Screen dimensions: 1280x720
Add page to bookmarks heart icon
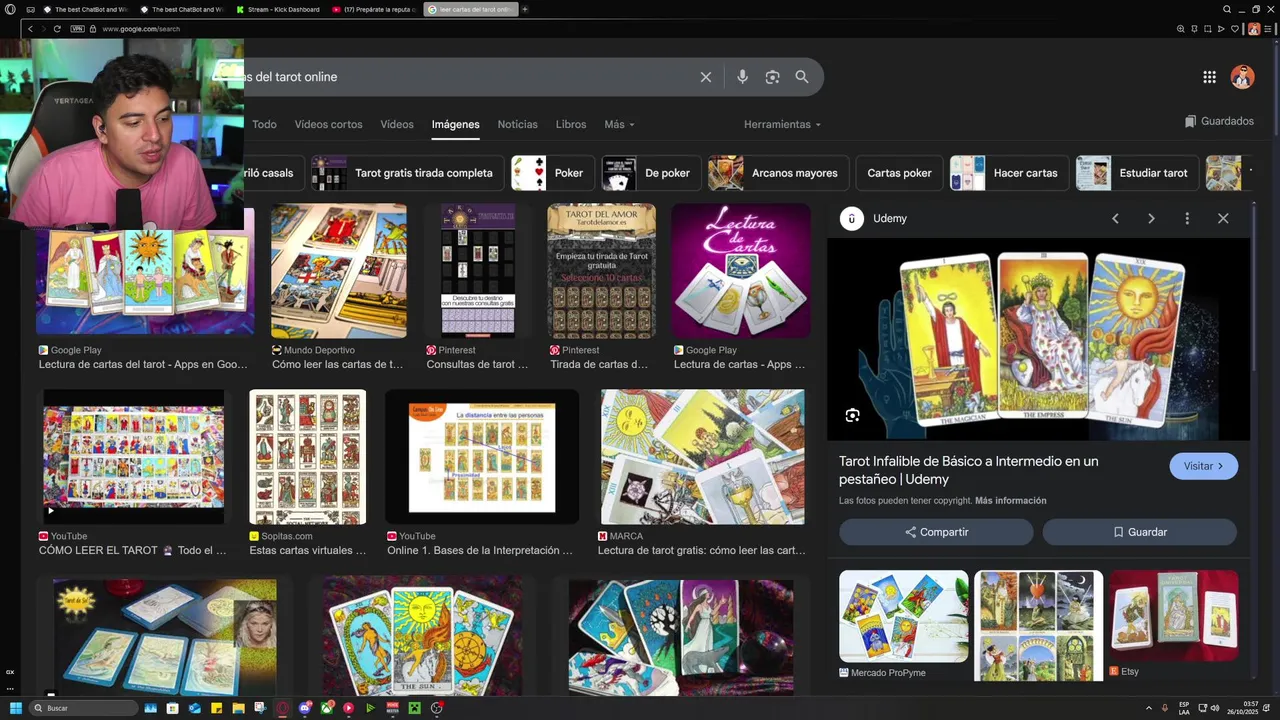1235,29
